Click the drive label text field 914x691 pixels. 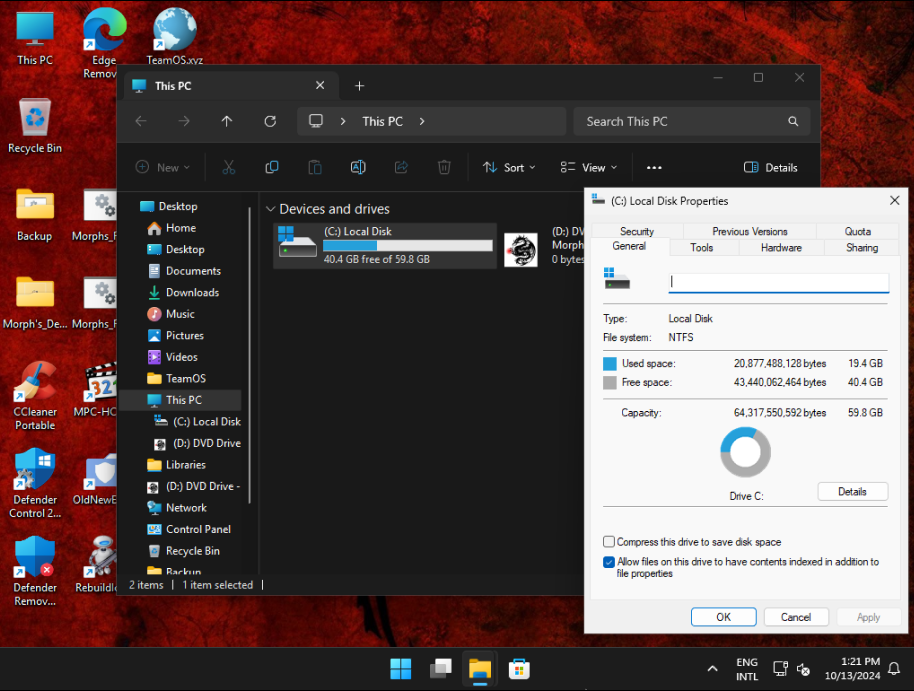click(x=778, y=282)
